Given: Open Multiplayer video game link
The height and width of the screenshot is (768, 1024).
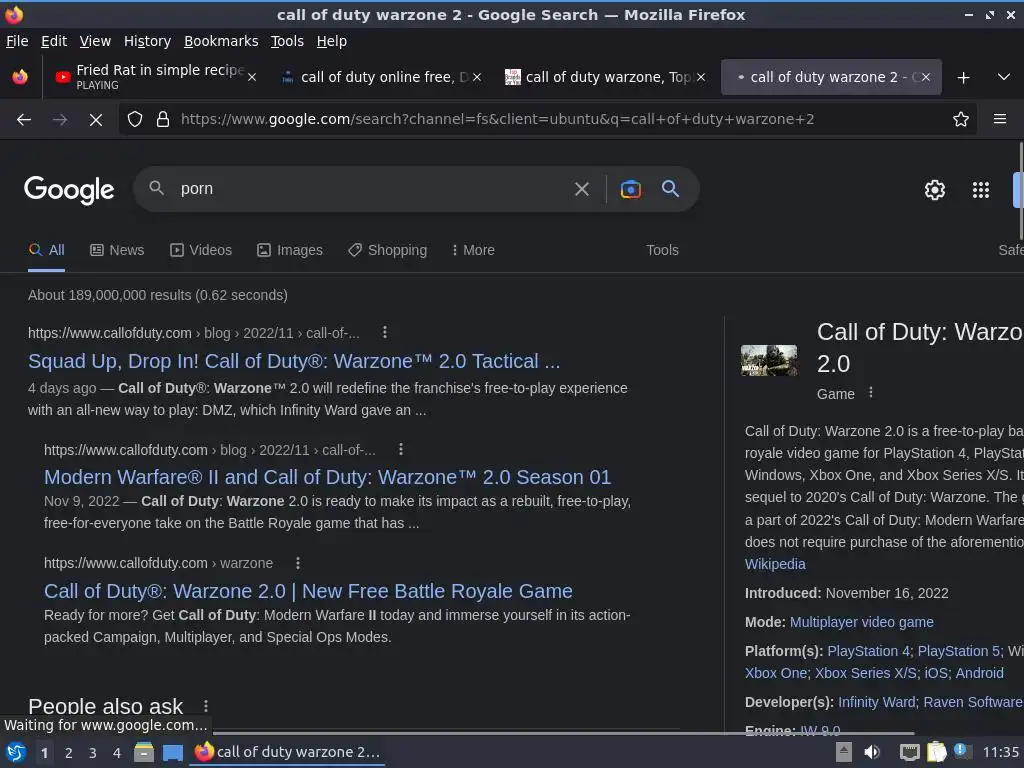Looking at the screenshot, I should 861,622.
